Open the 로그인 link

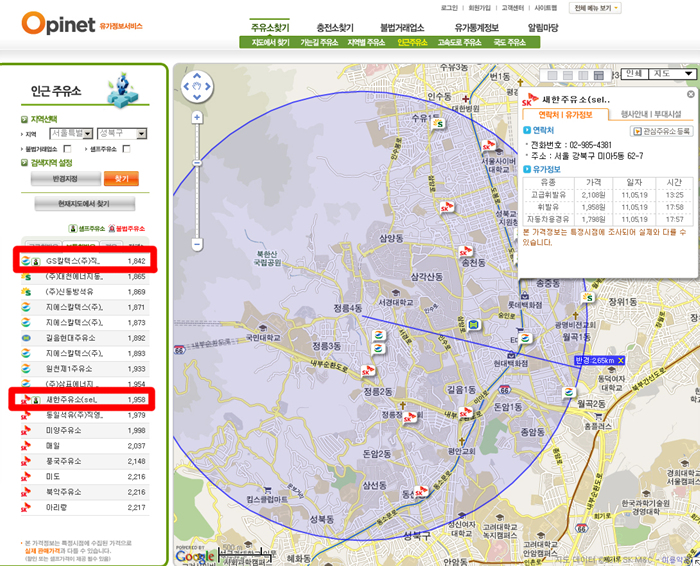[x=449, y=8]
